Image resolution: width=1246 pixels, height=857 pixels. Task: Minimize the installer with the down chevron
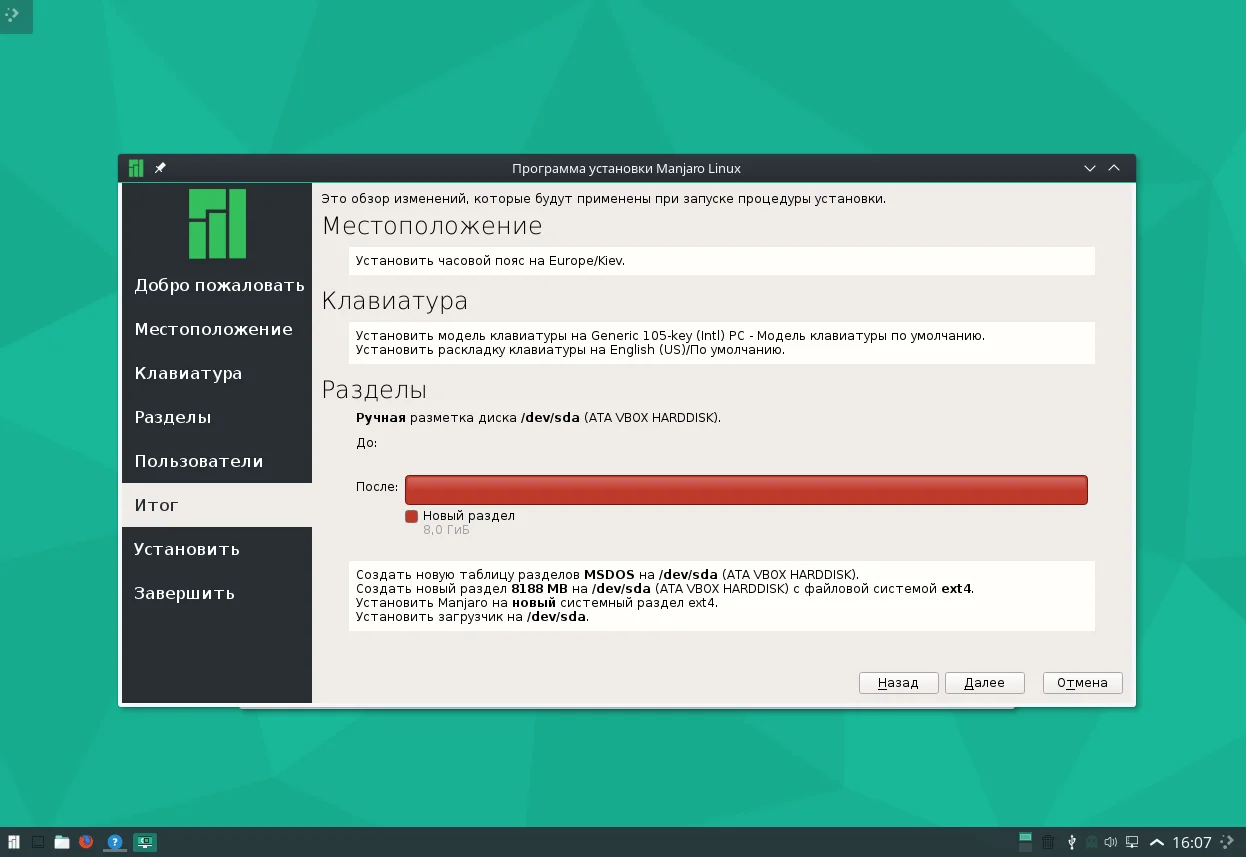click(x=1091, y=168)
